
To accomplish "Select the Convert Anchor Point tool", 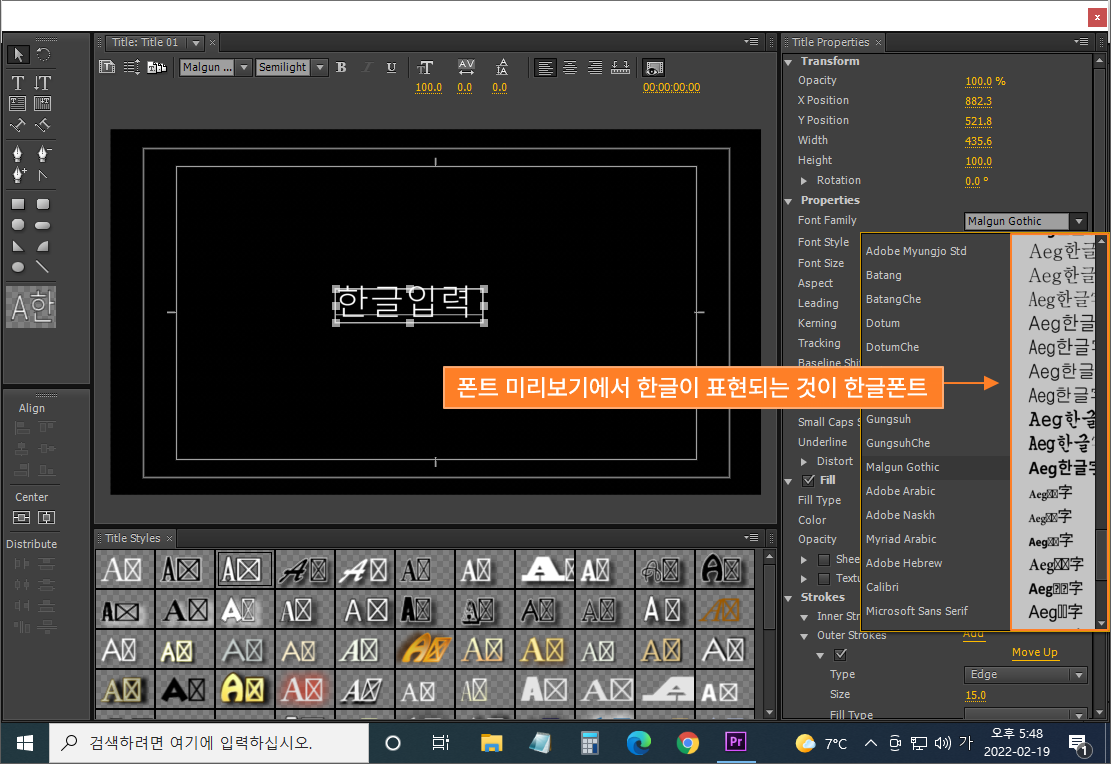I will (x=43, y=175).
